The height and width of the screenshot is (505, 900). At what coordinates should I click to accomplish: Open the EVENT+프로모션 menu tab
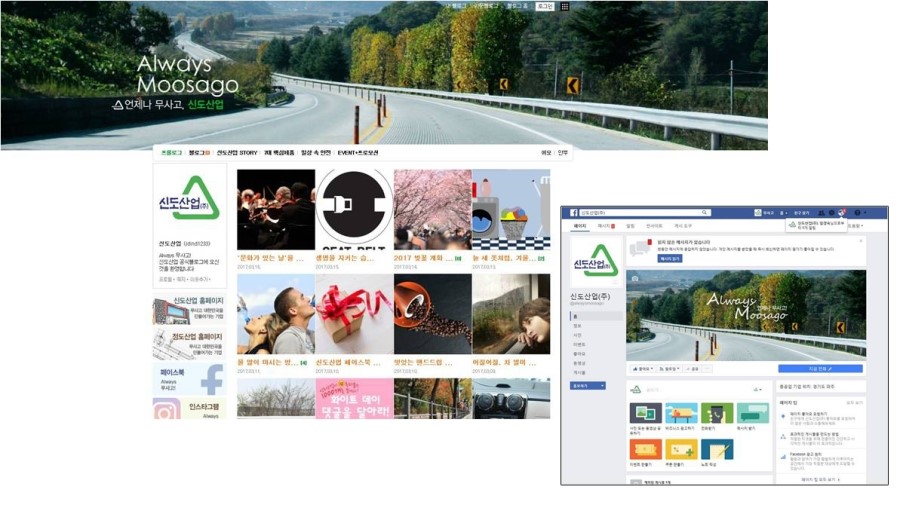[x=358, y=153]
